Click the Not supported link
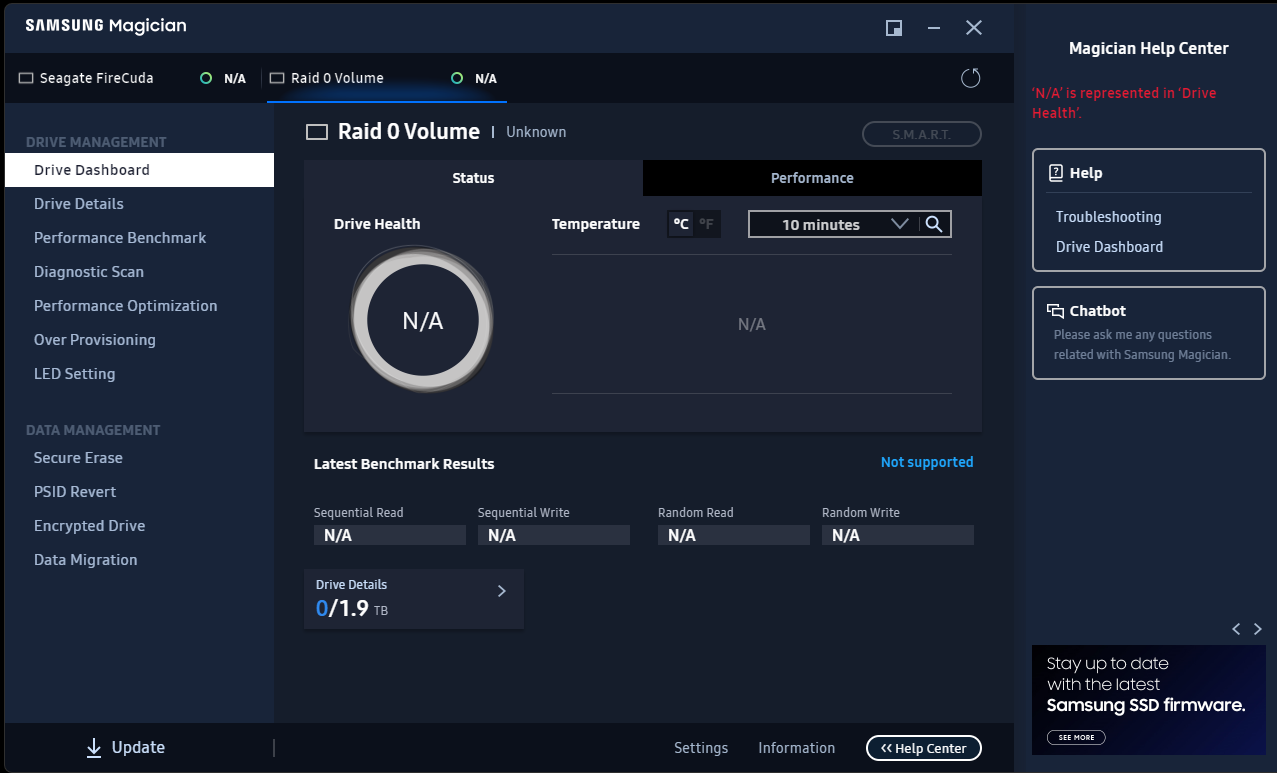Image resolution: width=1277 pixels, height=773 pixels. pyautogui.click(x=927, y=462)
